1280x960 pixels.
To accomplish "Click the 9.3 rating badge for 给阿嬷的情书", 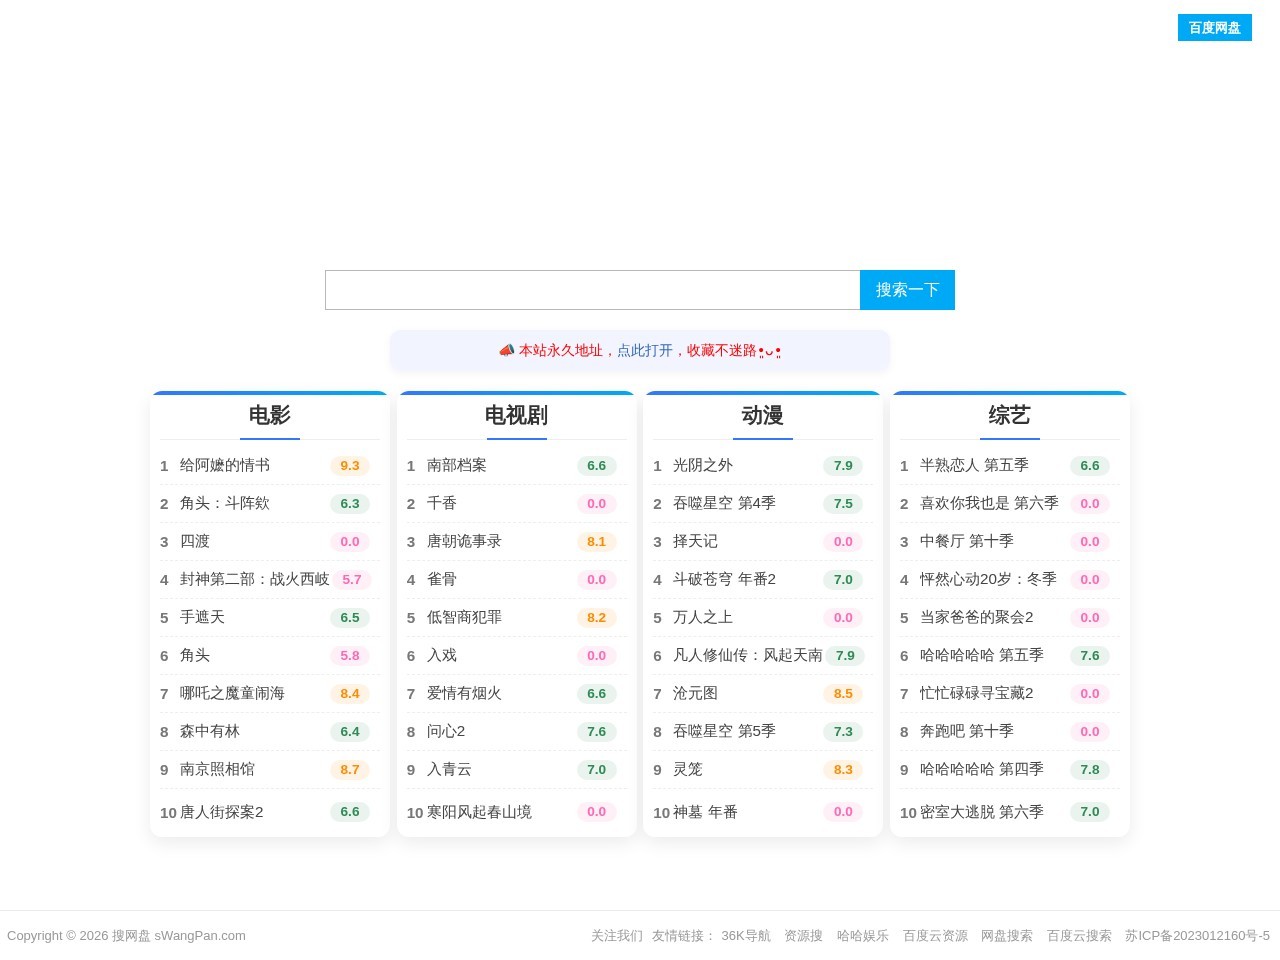I will click(350, 465).
